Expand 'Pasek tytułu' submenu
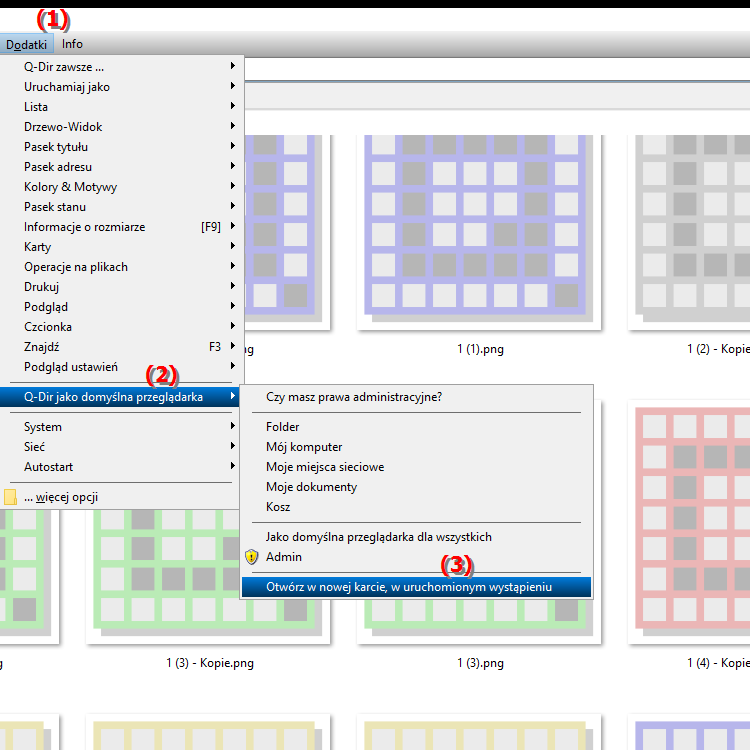 coord(122,147)
